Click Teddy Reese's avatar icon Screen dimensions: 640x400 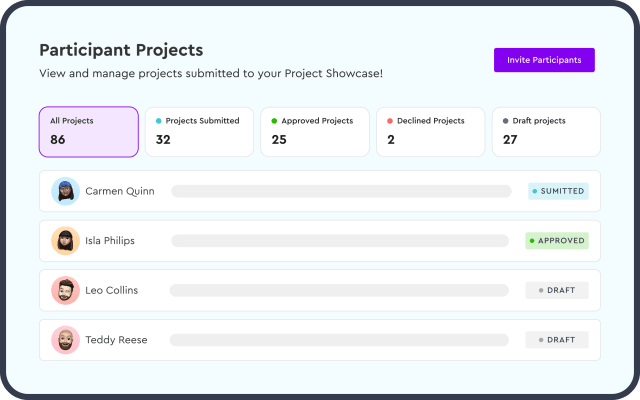coord(65,340)
